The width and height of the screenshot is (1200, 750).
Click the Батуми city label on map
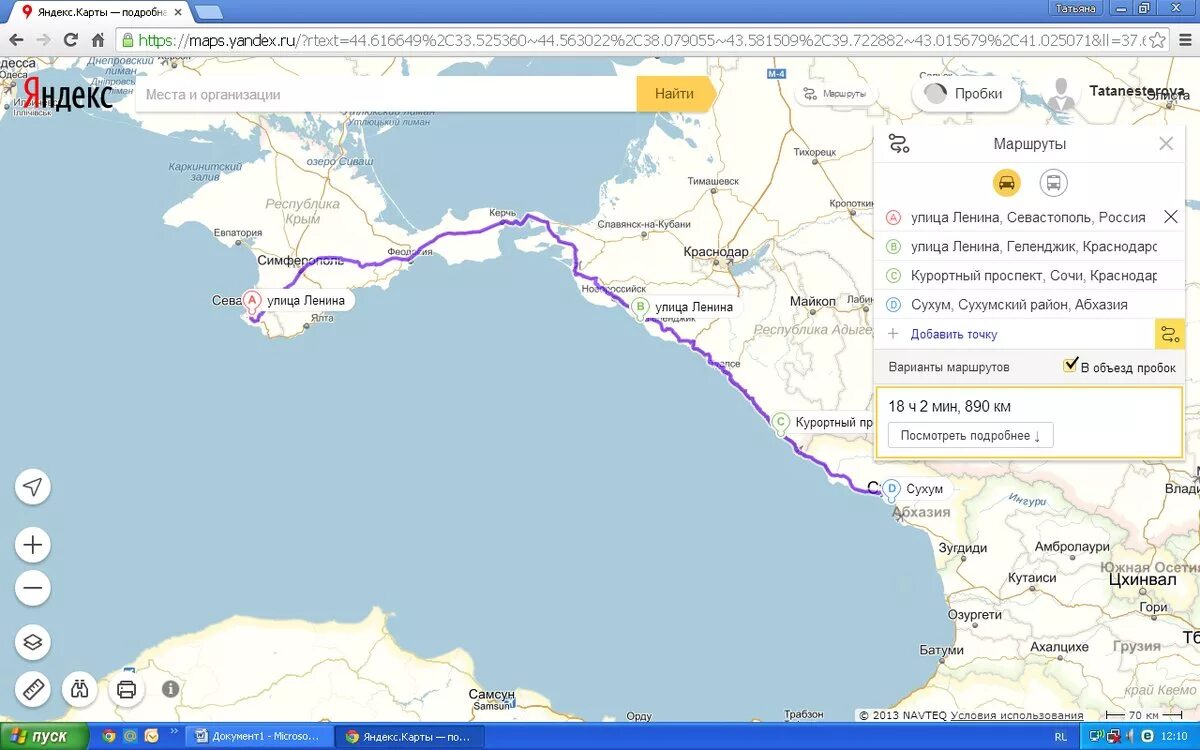(x=941, y=650)
